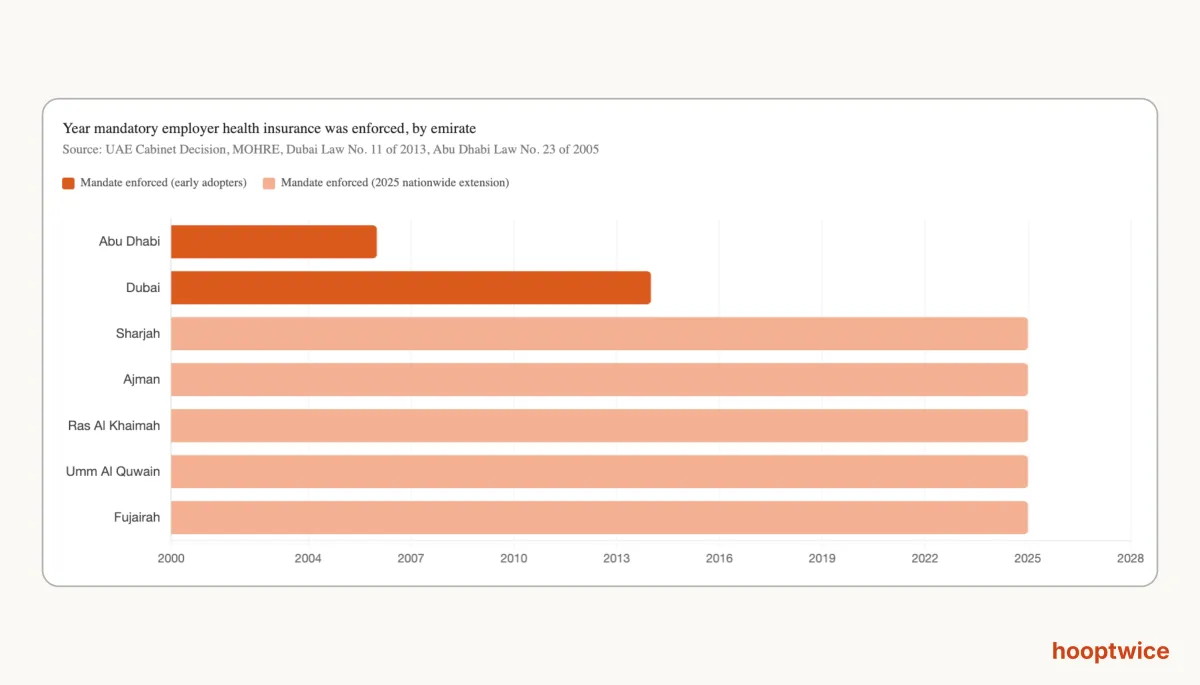Click the 2000 tick label
This screenshot has width=1200, height=685.
point(171,558)
